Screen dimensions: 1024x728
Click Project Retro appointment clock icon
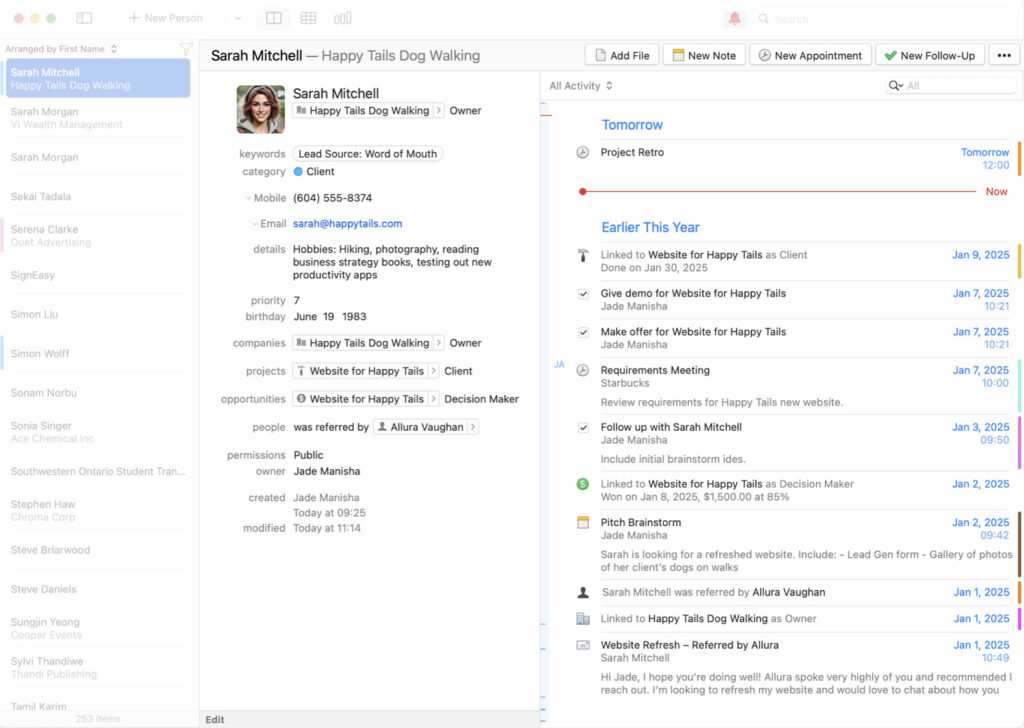583,152
